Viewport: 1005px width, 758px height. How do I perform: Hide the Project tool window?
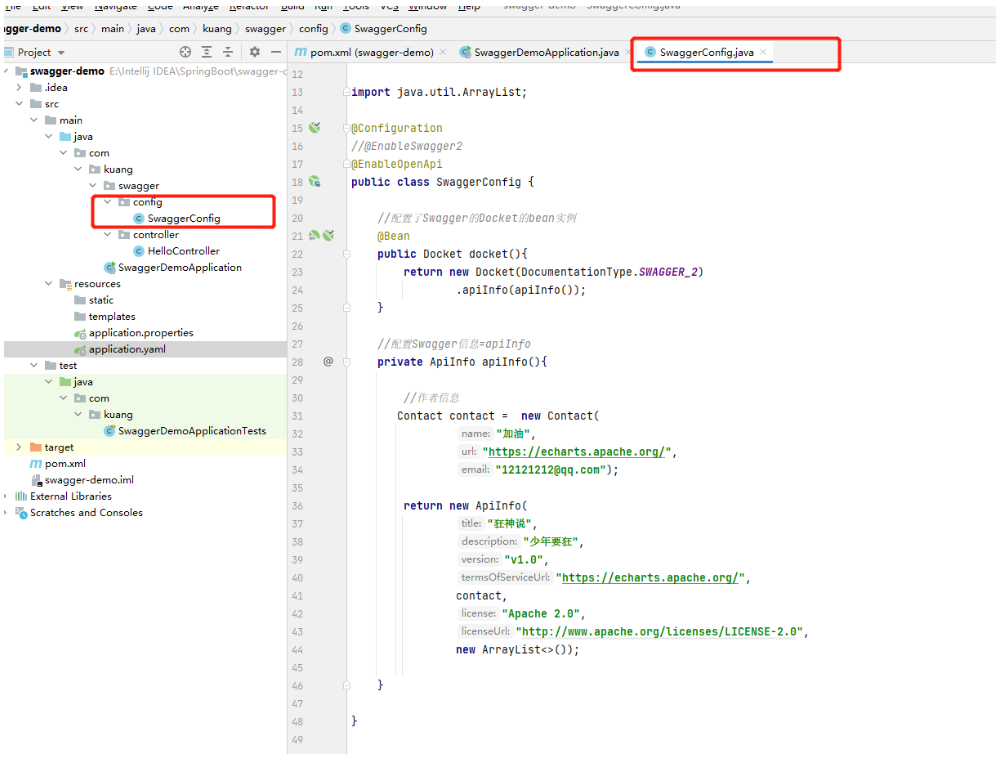point(276,52)
